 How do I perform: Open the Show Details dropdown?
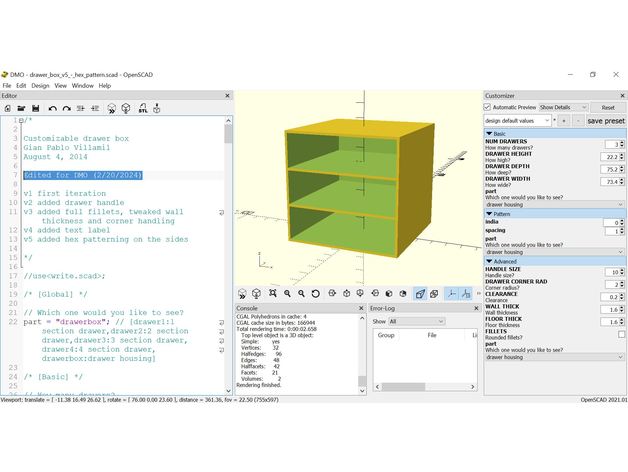click(x=562, y=107)
